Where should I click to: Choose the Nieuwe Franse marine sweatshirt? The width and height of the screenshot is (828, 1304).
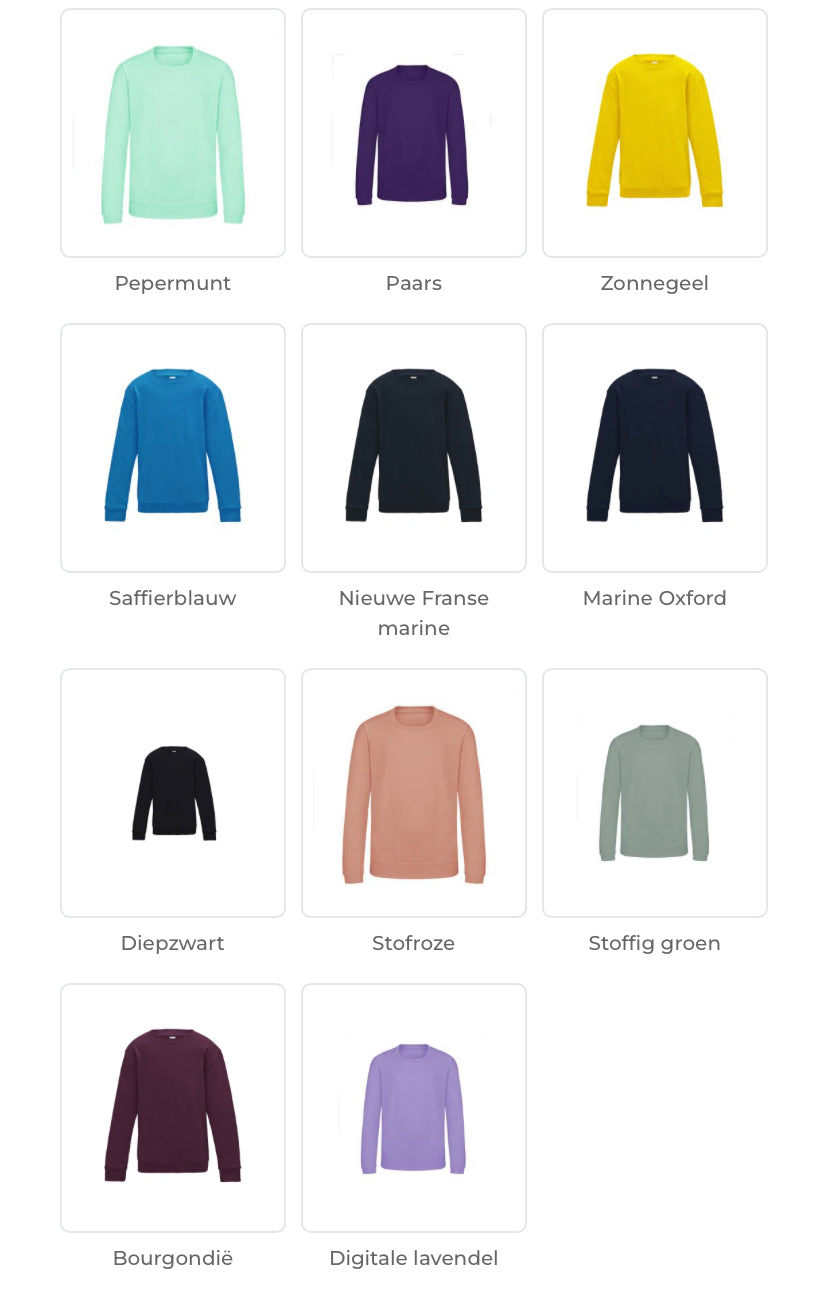tap(414, 448)
